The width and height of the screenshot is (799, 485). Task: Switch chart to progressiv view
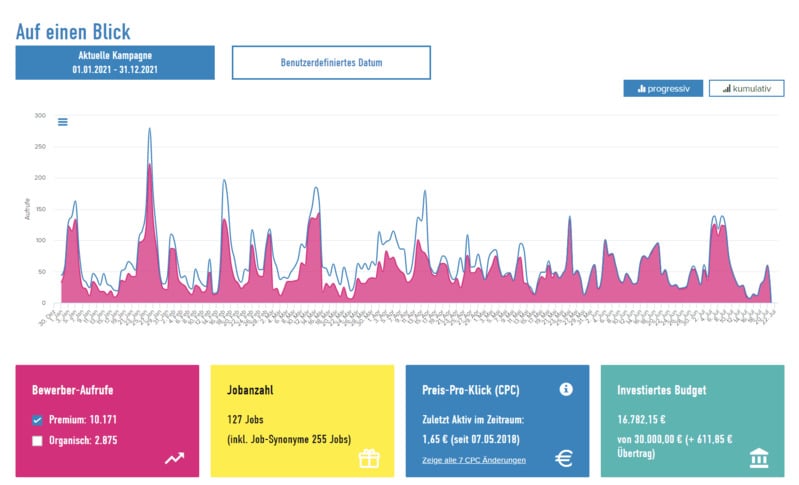click(x=663, y=89)
